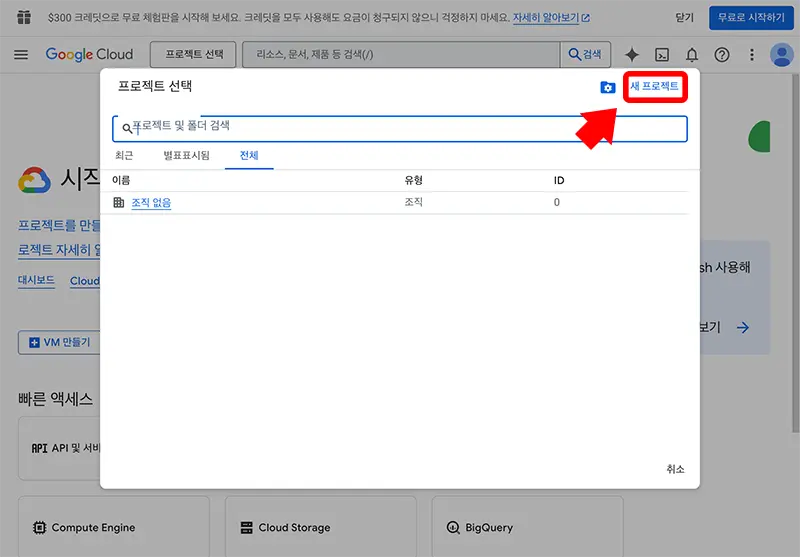This screenshot has width=800, height=557.
Task: Click the organization building icon
Action: click(x=119, y=202)
